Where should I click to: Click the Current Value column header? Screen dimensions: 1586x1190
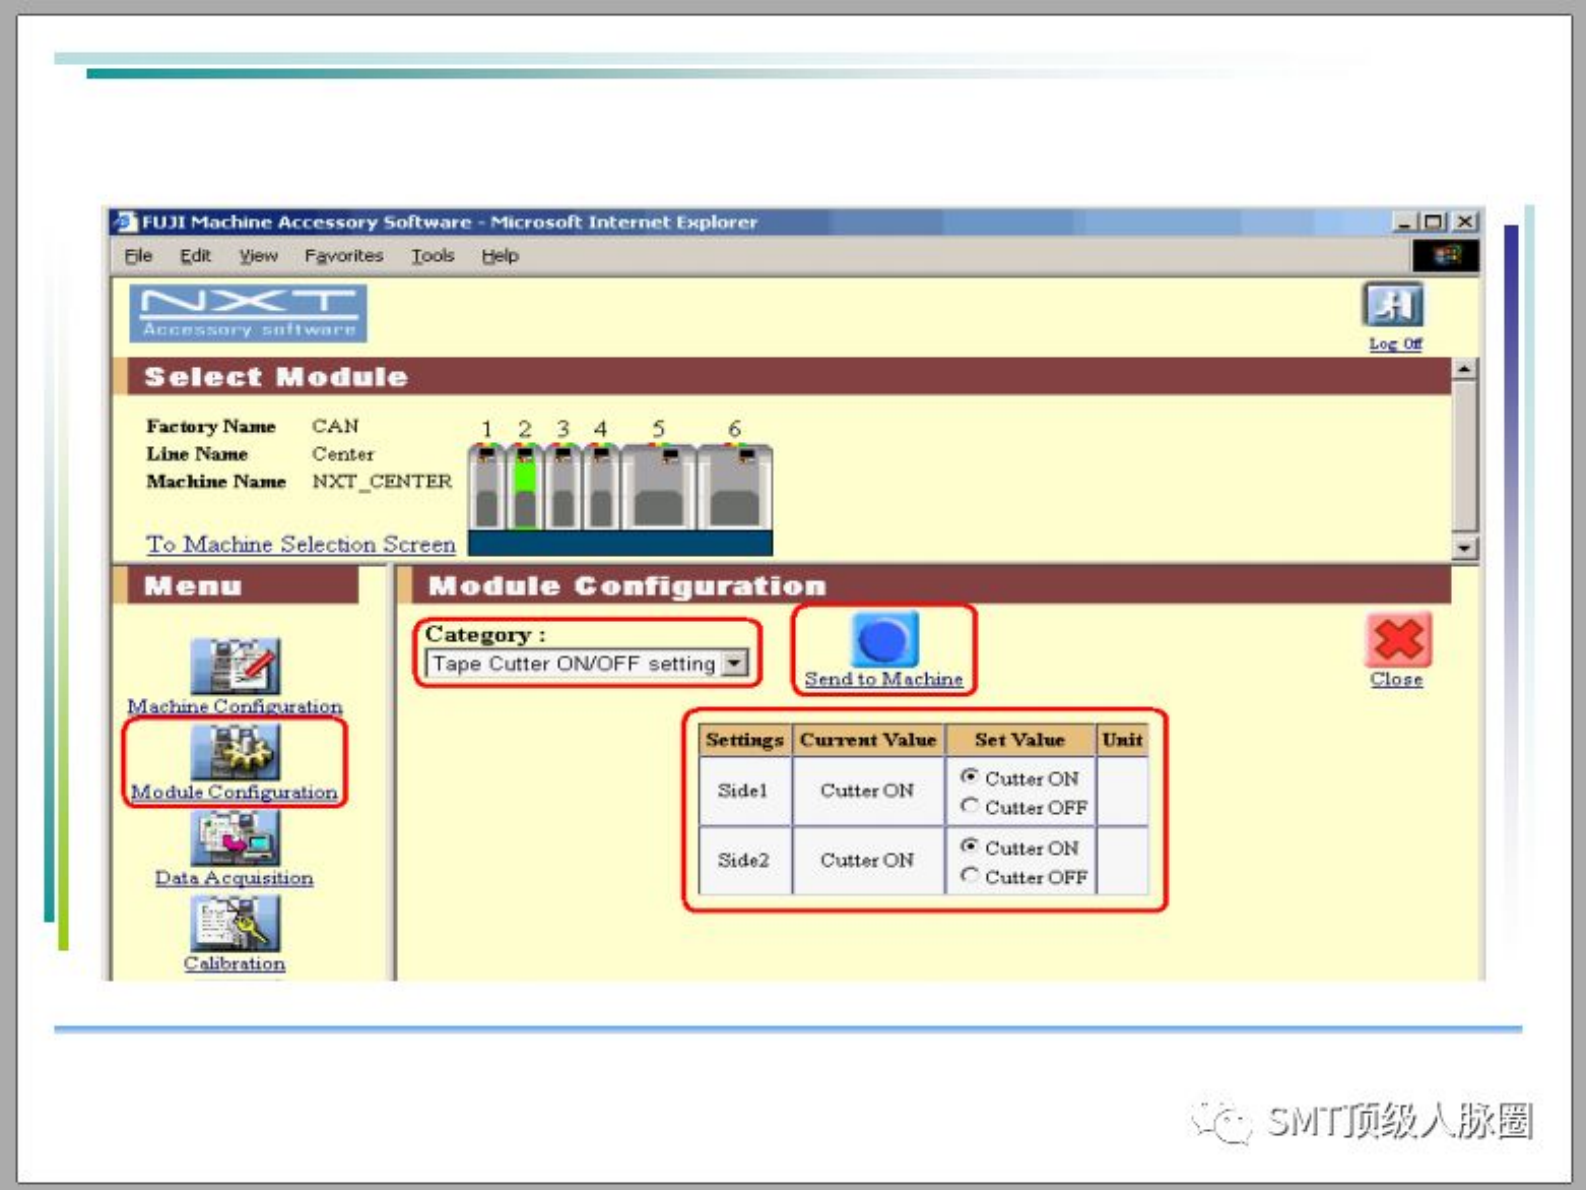click(x=868, y=740)
